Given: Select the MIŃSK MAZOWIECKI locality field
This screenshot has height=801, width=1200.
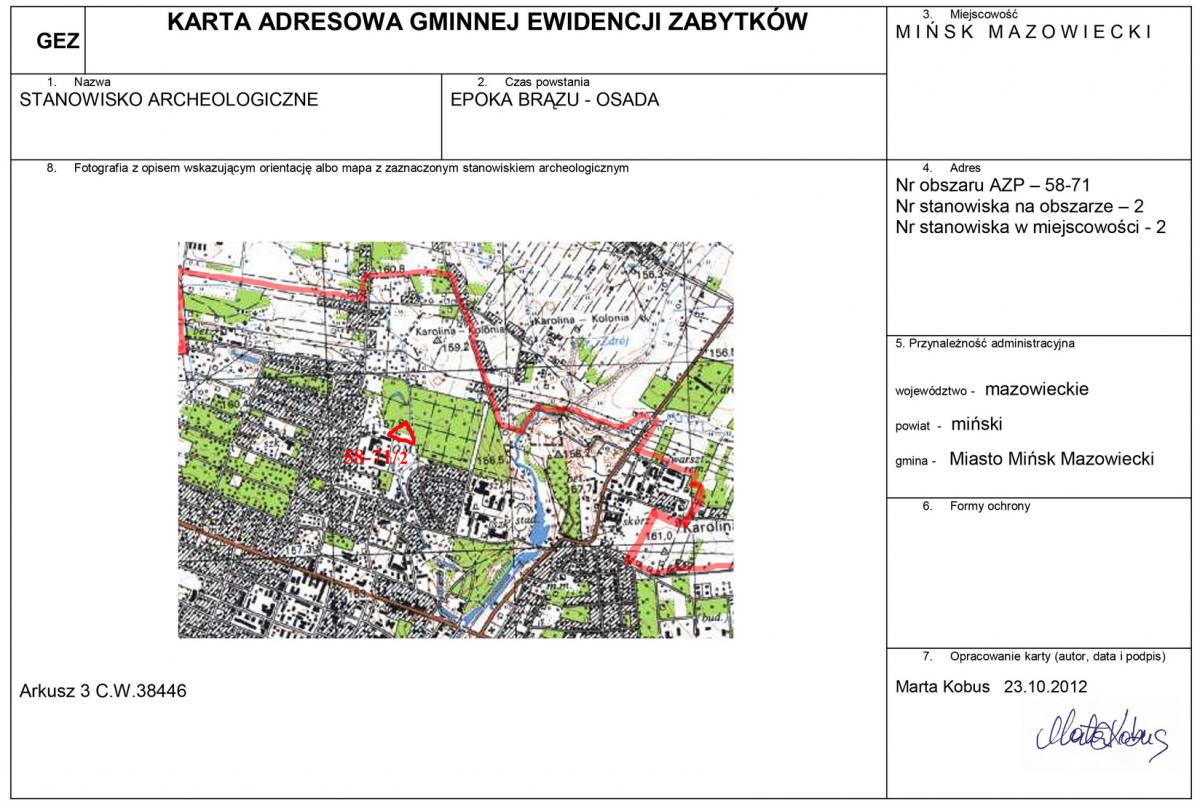Looking at the screenshot, I should coord(1024,32).
